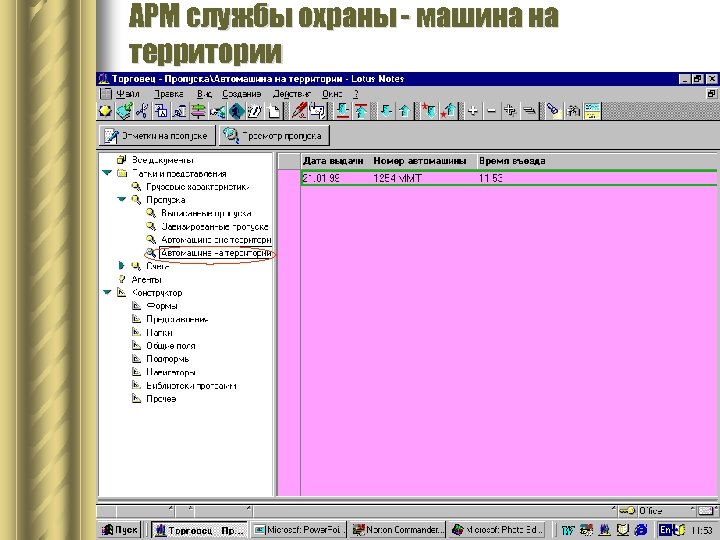This screenshot has height=540, width=720.
Task: Open the Файл menu
Action: coord(127,94)
